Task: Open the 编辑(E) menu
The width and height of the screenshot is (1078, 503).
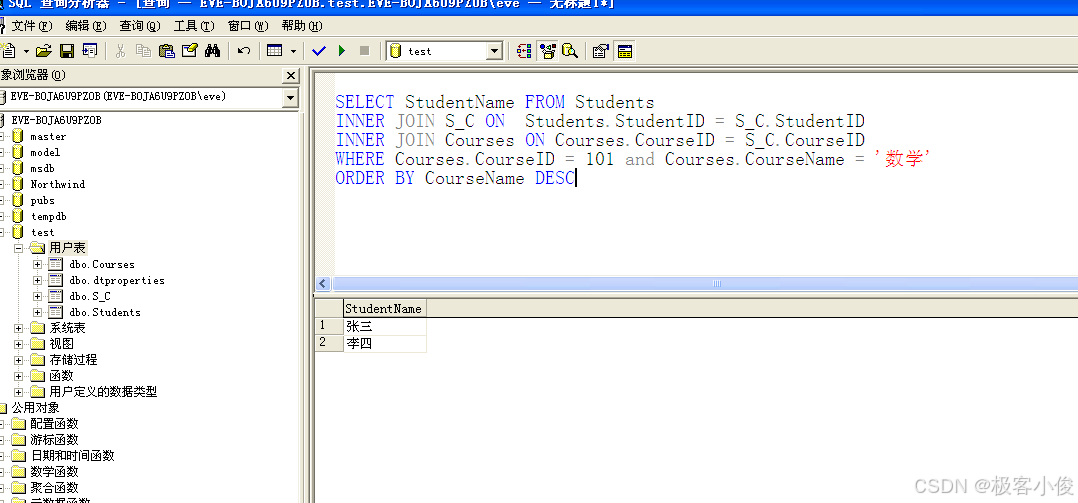Action: 86,26
